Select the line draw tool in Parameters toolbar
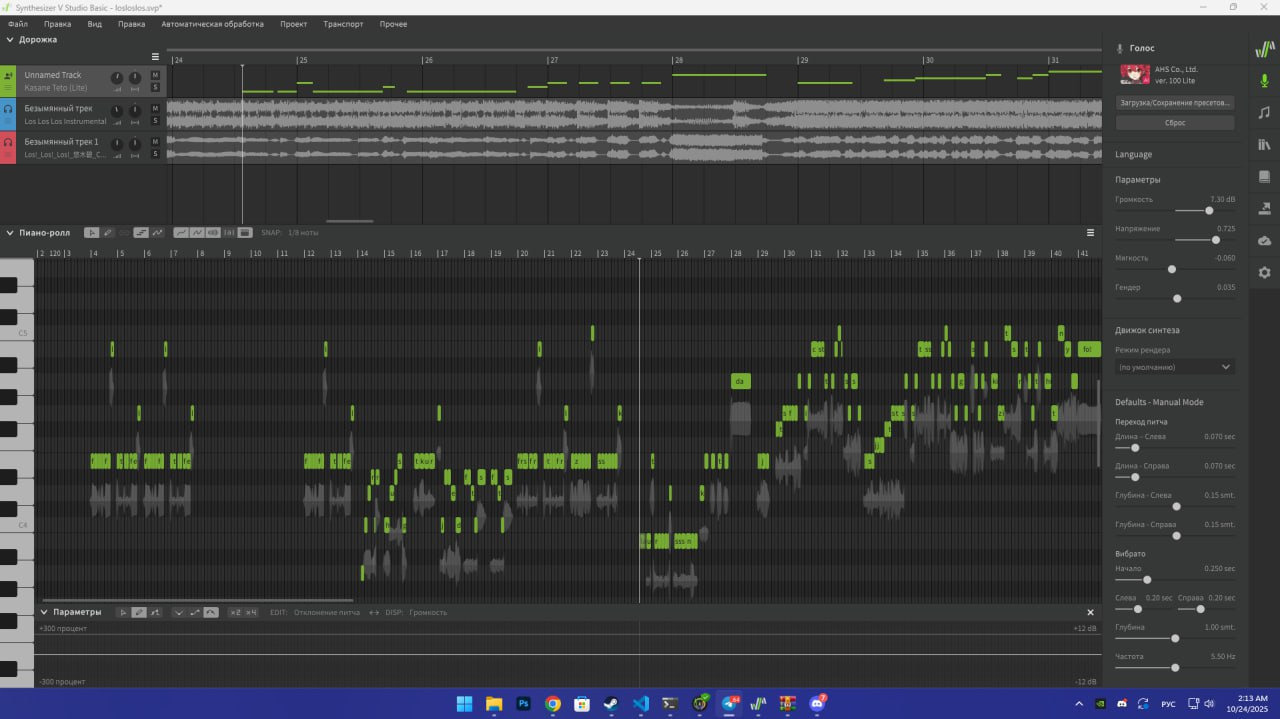This screenshot has width=1280, height=719. point(155,612)
